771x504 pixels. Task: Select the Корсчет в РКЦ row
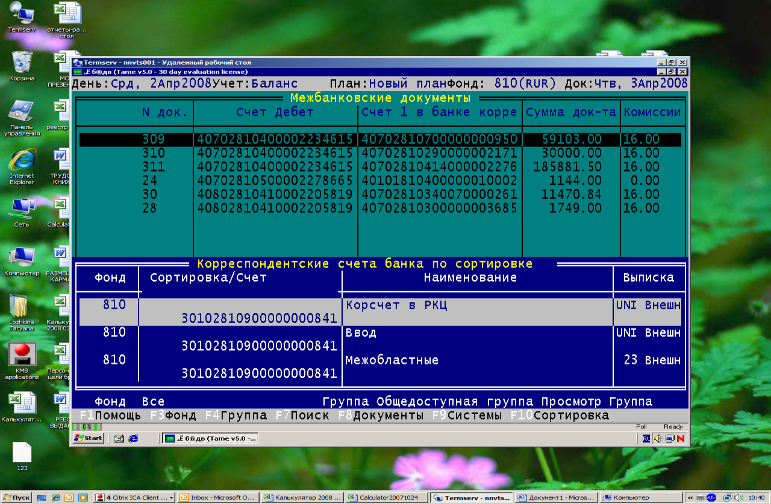click(380, 312)
